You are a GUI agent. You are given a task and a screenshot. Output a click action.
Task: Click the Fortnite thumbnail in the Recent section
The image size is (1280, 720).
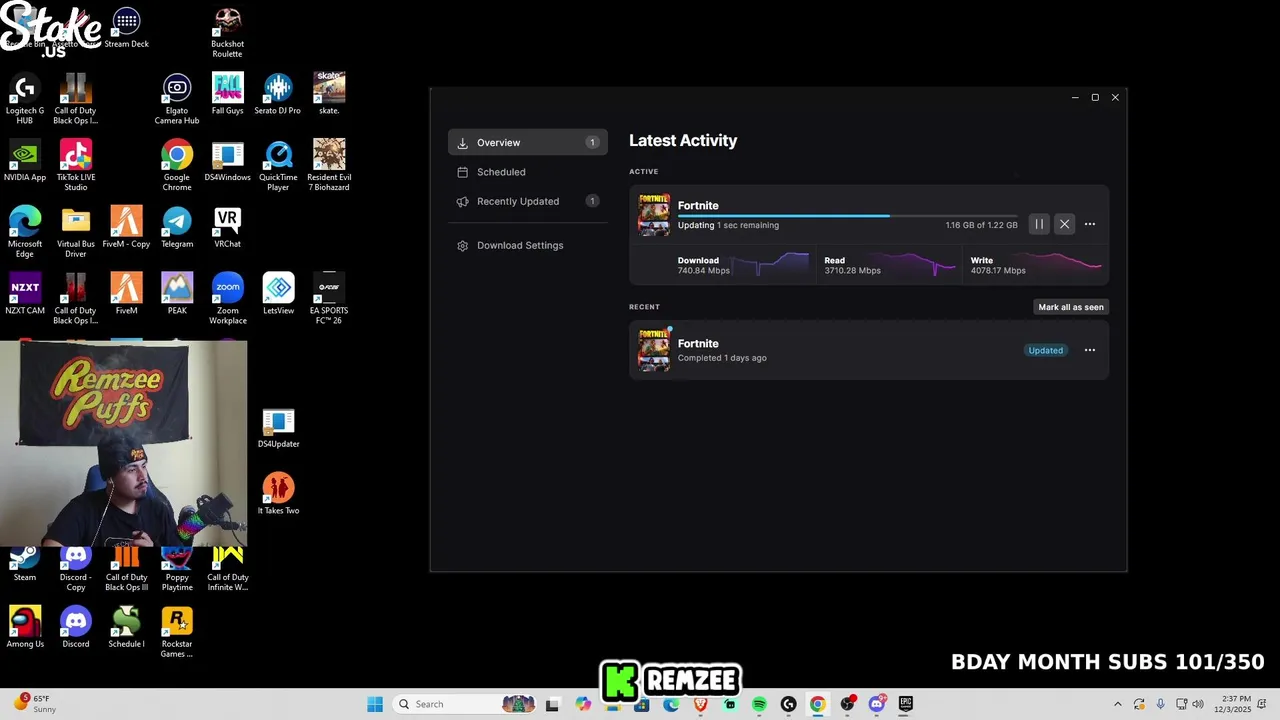point(654,350)
